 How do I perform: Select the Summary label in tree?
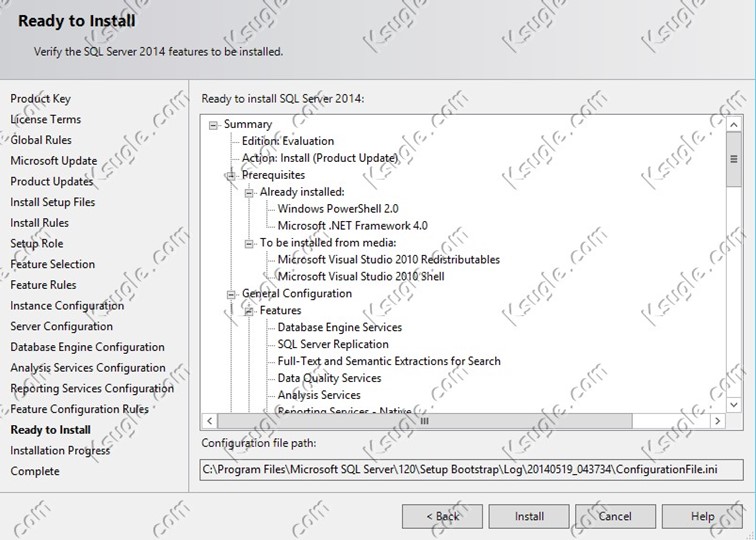coord(248,124)
